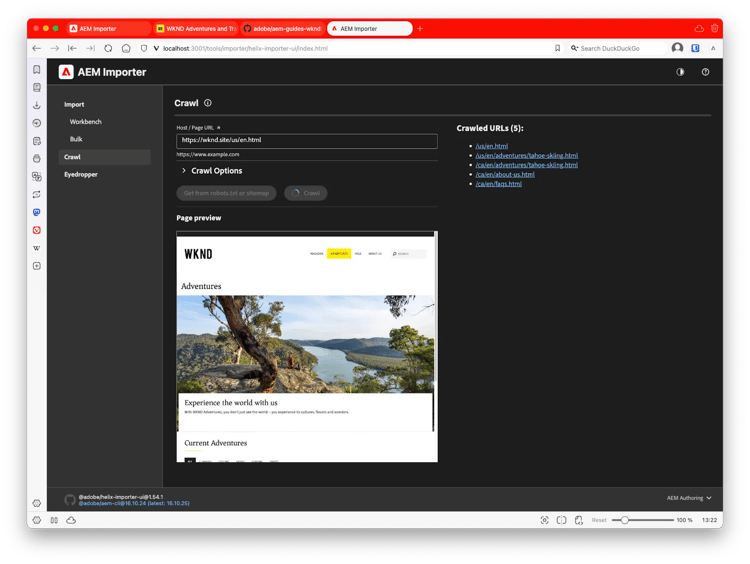
Task: Click the @adobe/aem-cli version link
Action: point(134,503)
